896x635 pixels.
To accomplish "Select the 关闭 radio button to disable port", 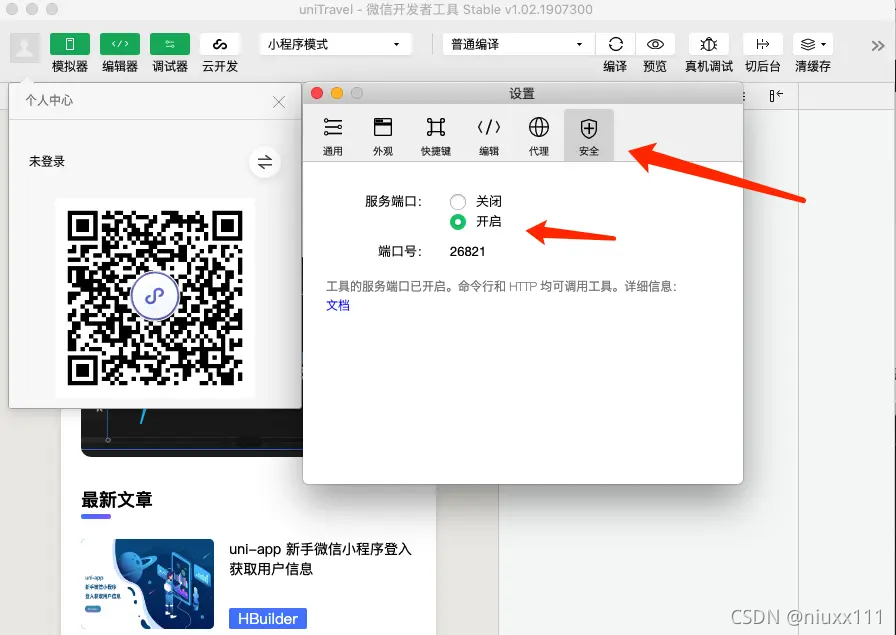I will pos(458,201).
